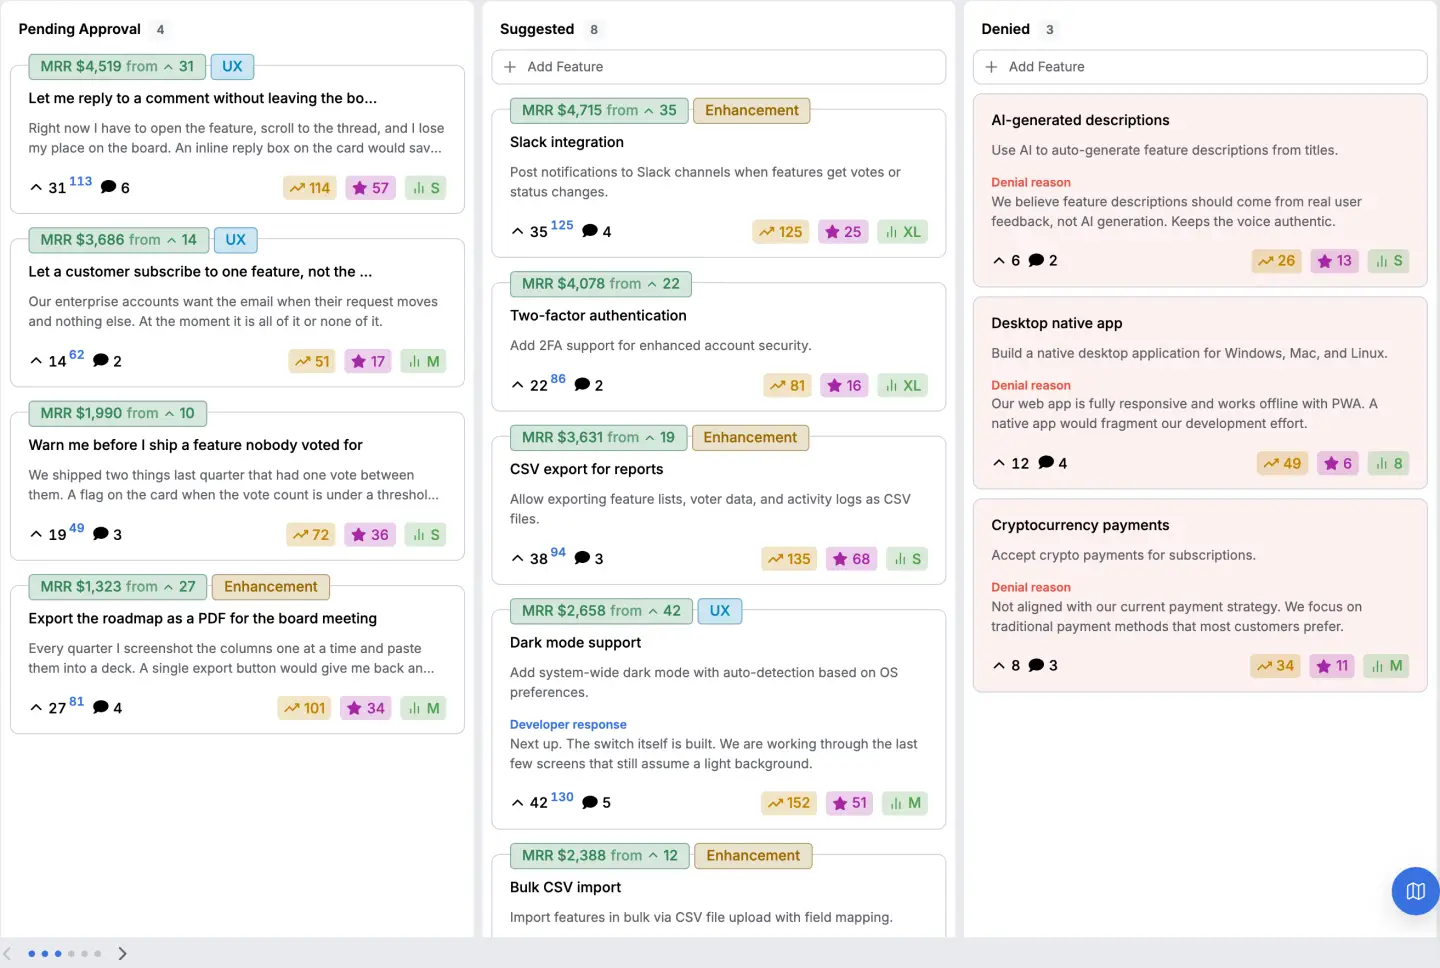1440x968 pixels.
Task: Expand MRR $4,519 from 31 tag
Action: (x=117, y=67)
